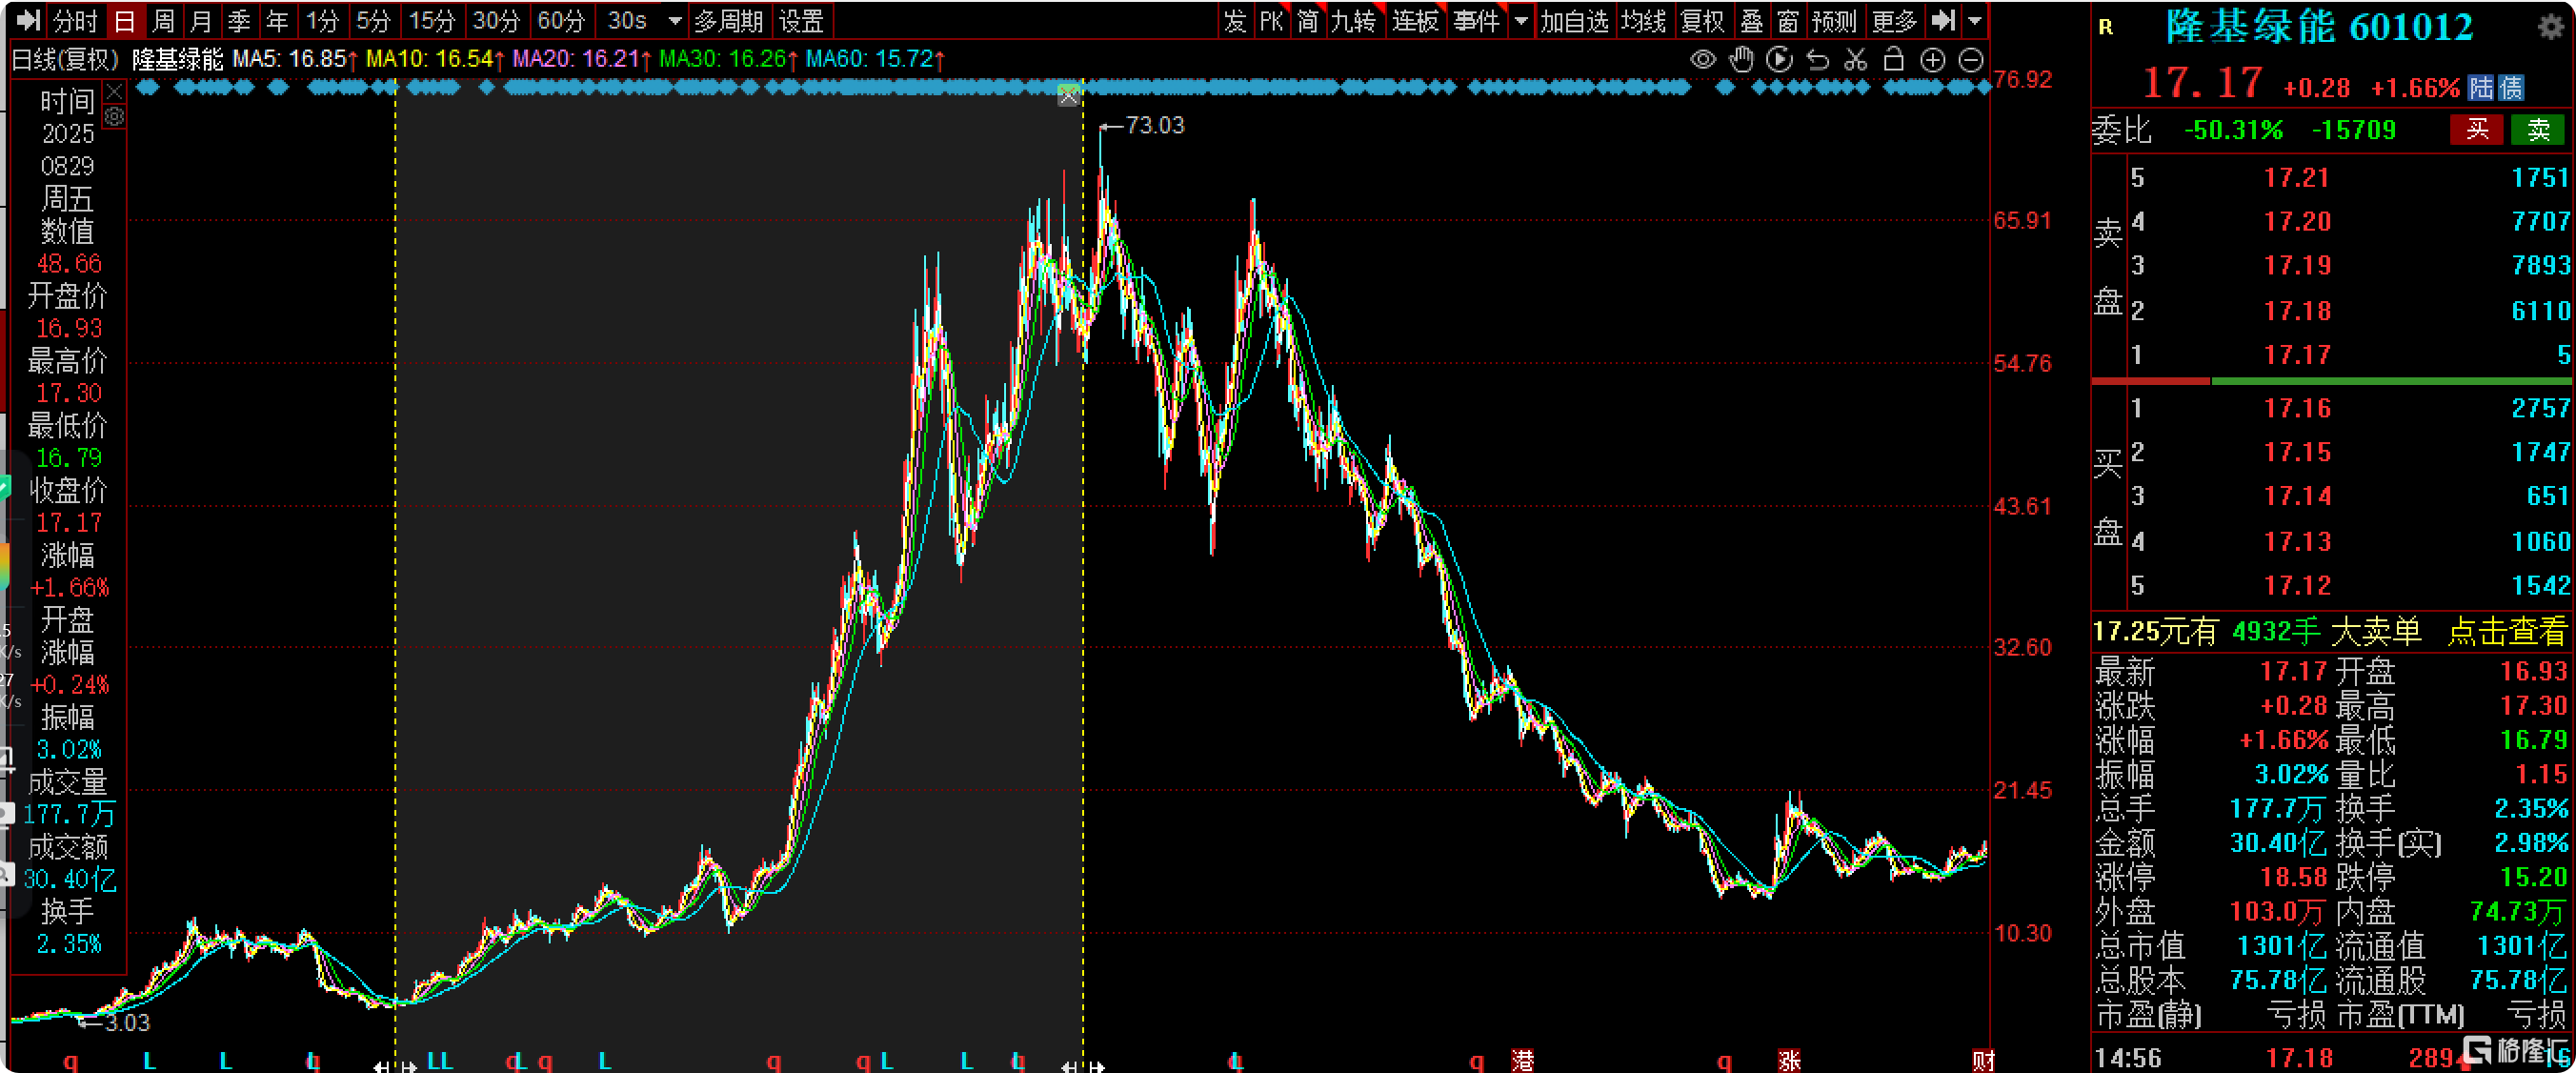Image resolution: width=2576 pixels, height=1073 pixels.
Task: Close the selected range overlay X
Action: point(1069,96)
